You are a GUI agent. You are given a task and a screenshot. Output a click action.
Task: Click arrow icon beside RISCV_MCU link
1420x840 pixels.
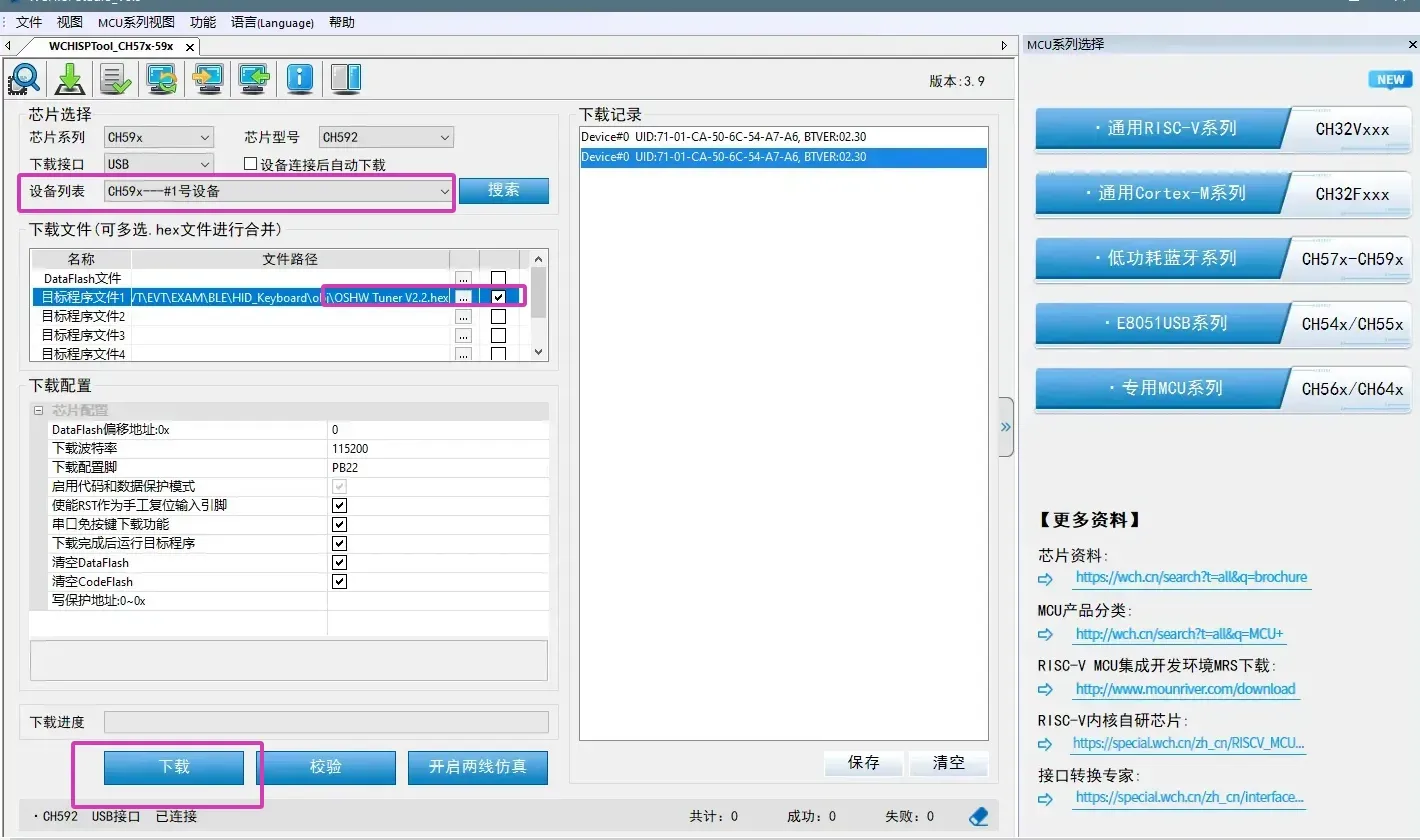click(1046, 744)
